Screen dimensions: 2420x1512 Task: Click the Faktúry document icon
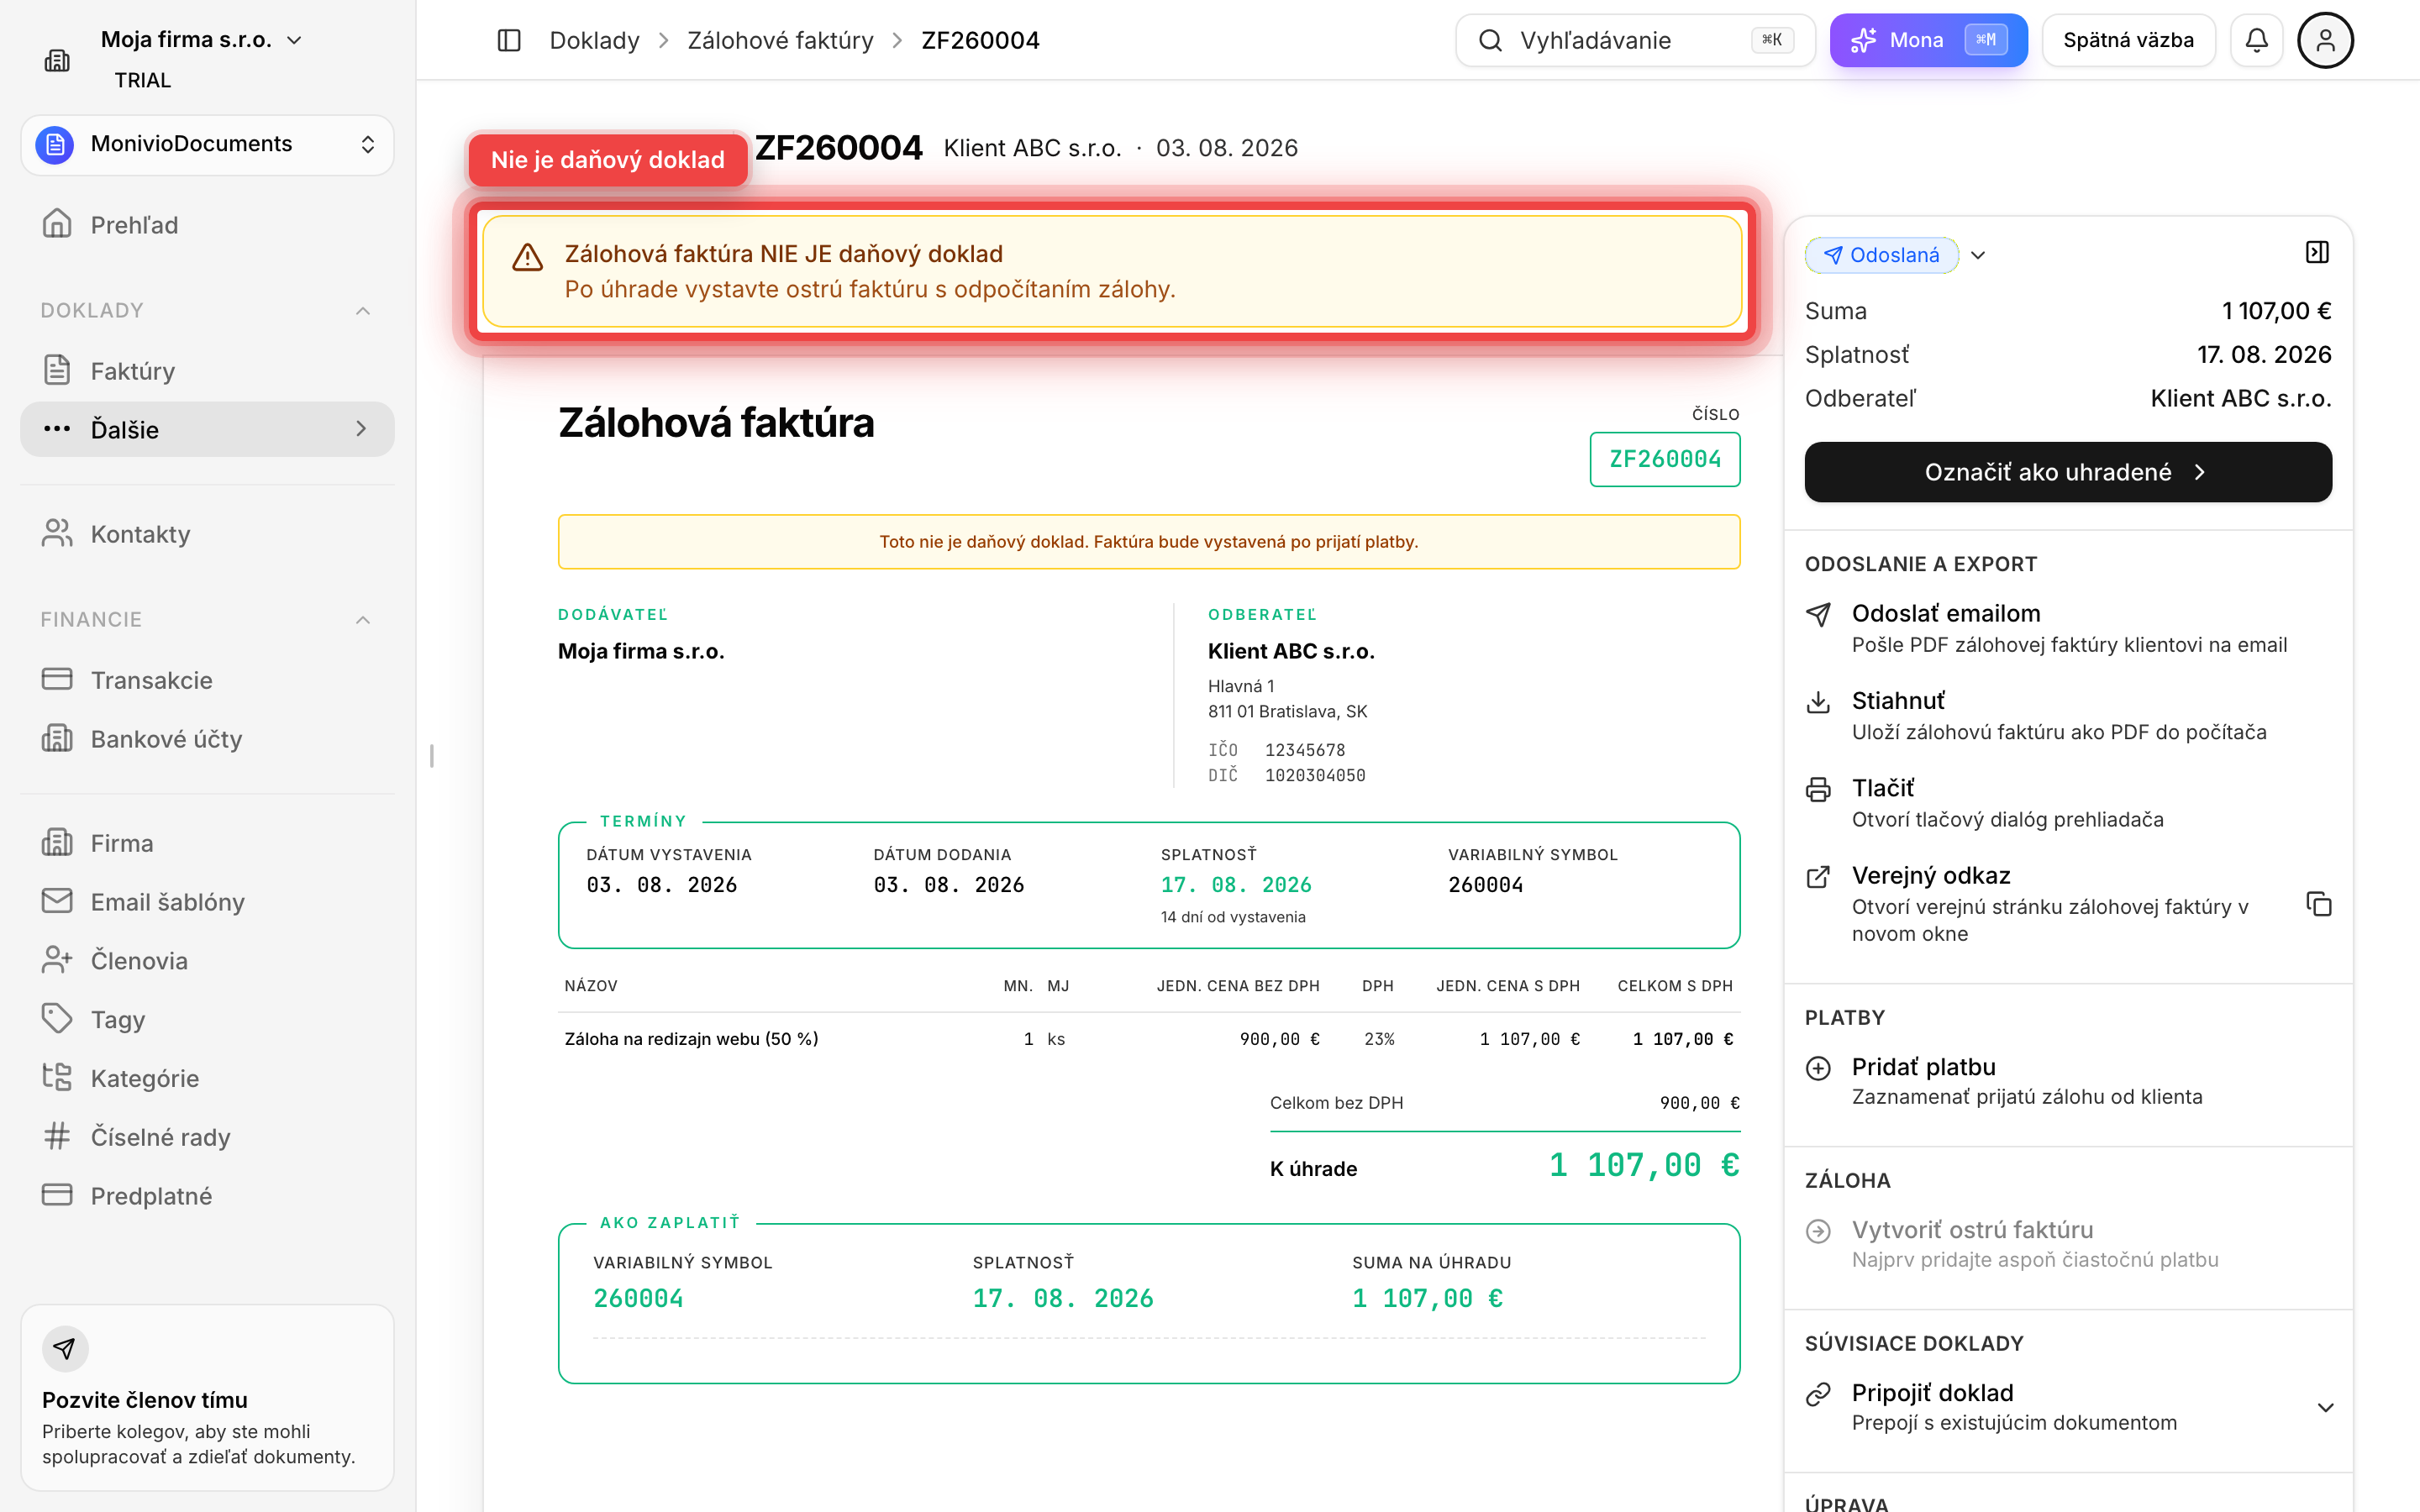[x=57, y=370]
